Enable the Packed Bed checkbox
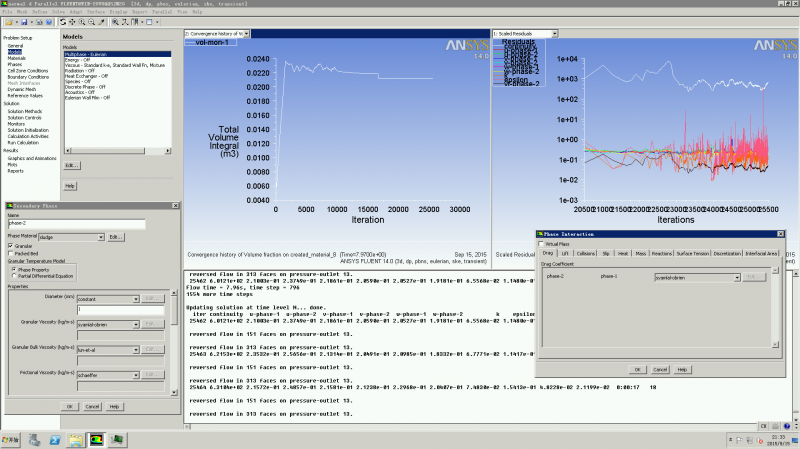The width and height of the screenshot is (800, 449). click(x=11, y=254)
